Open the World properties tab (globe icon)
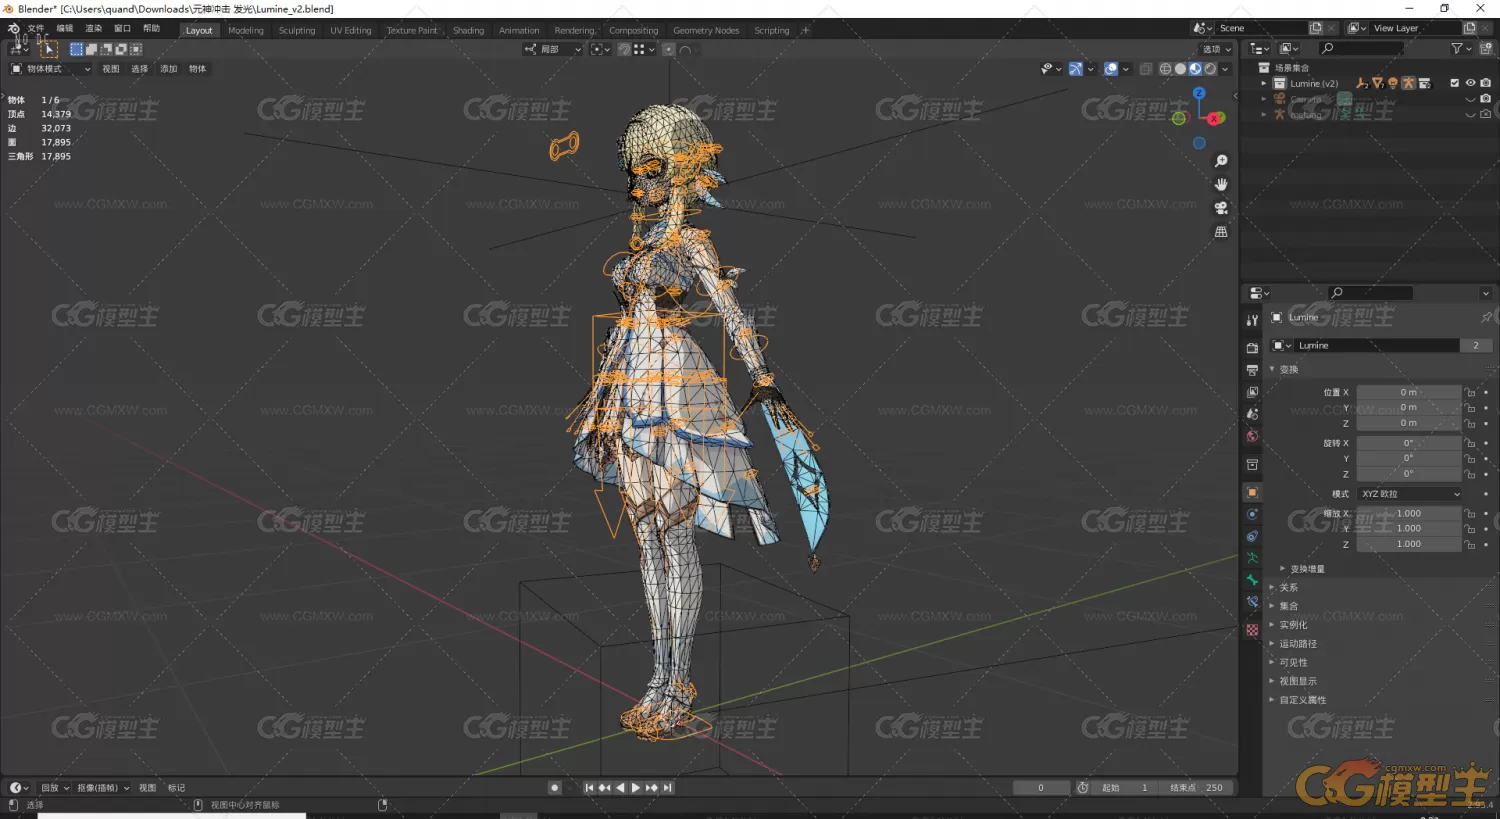This screenshot has height=819, width=1500. click(x=1252, y=436)
